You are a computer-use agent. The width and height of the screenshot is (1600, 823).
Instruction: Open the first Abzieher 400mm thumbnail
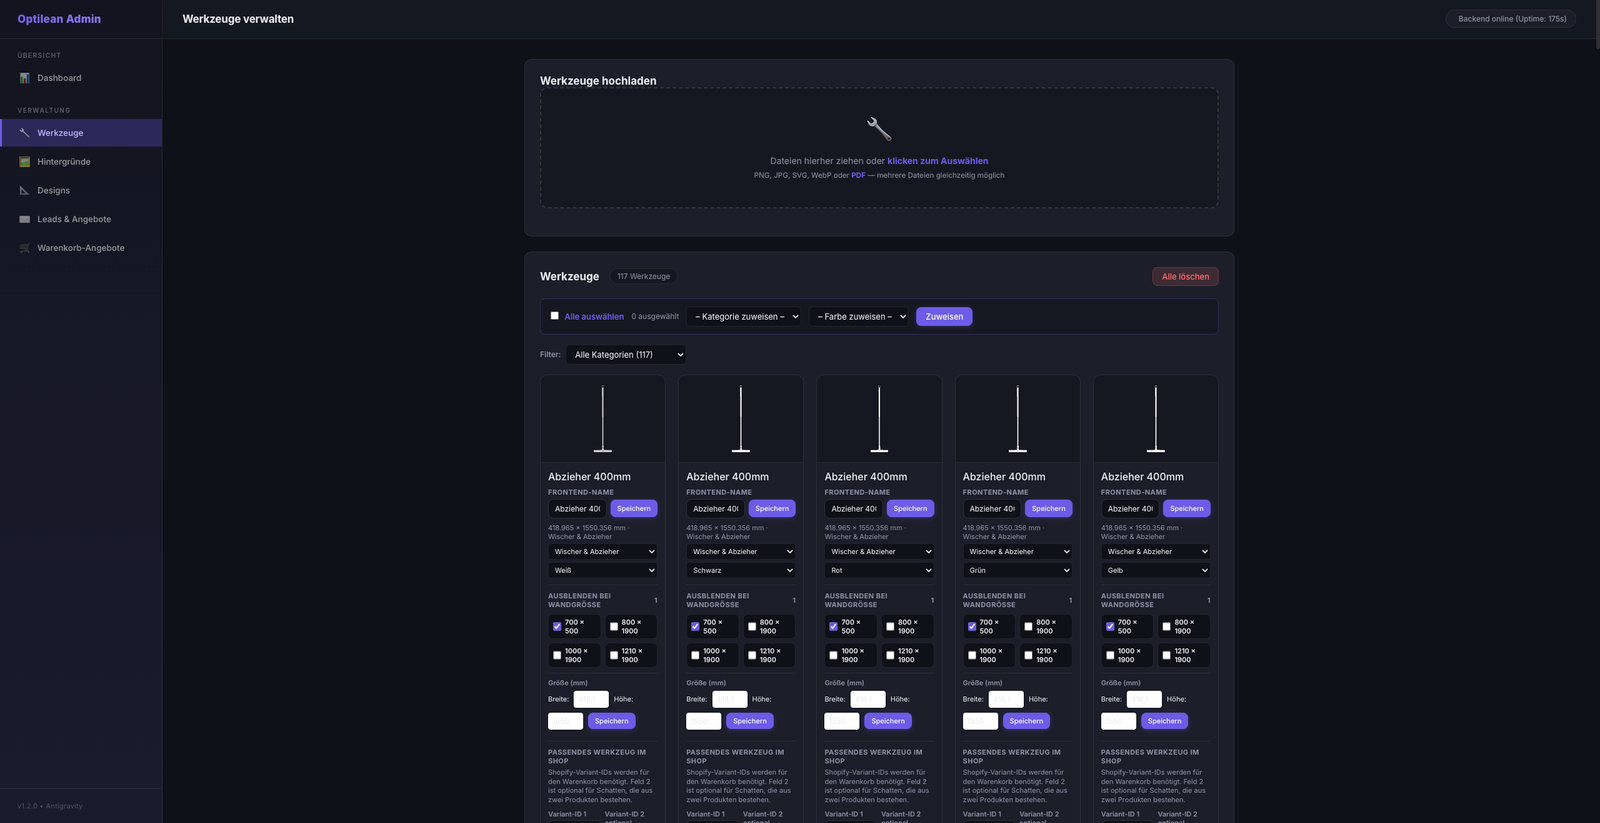602,419
